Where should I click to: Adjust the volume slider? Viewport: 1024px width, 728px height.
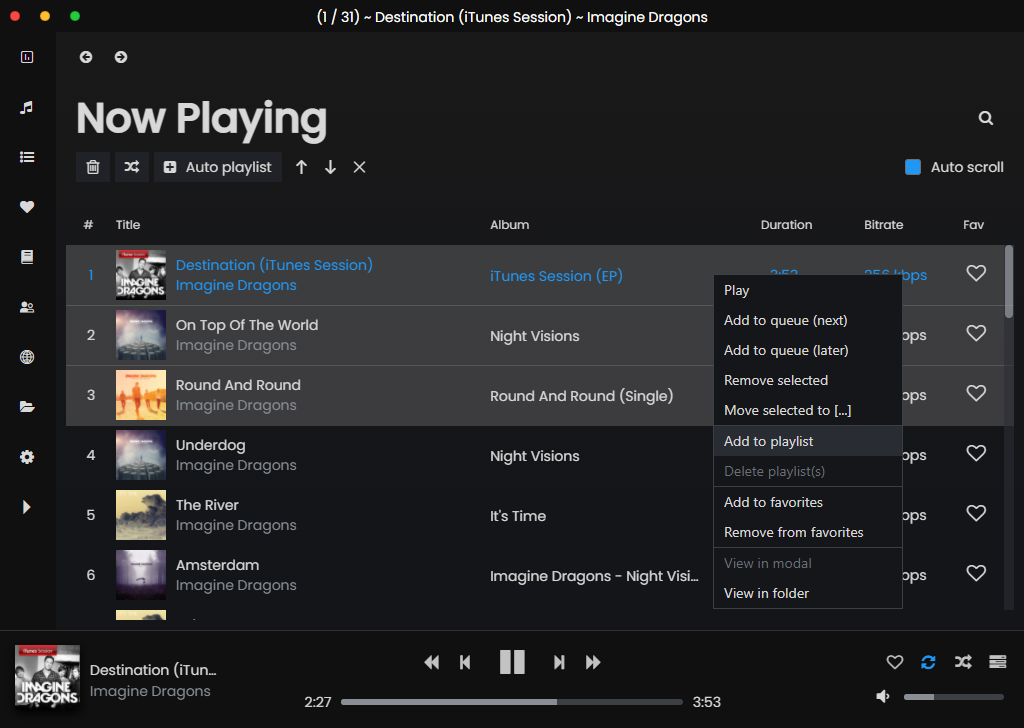953,697
